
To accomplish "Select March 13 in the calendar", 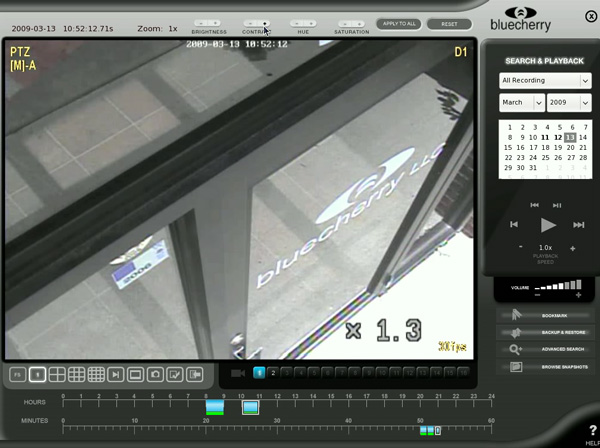I will click(570, 137).
